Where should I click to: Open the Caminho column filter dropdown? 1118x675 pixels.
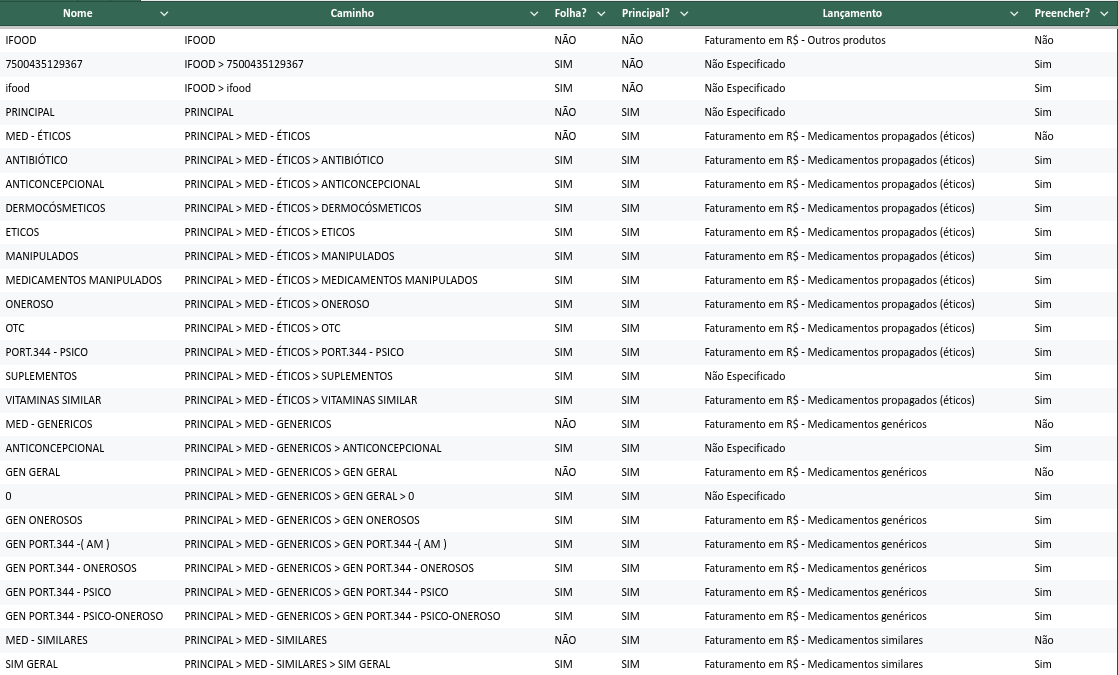coord(534,14)
